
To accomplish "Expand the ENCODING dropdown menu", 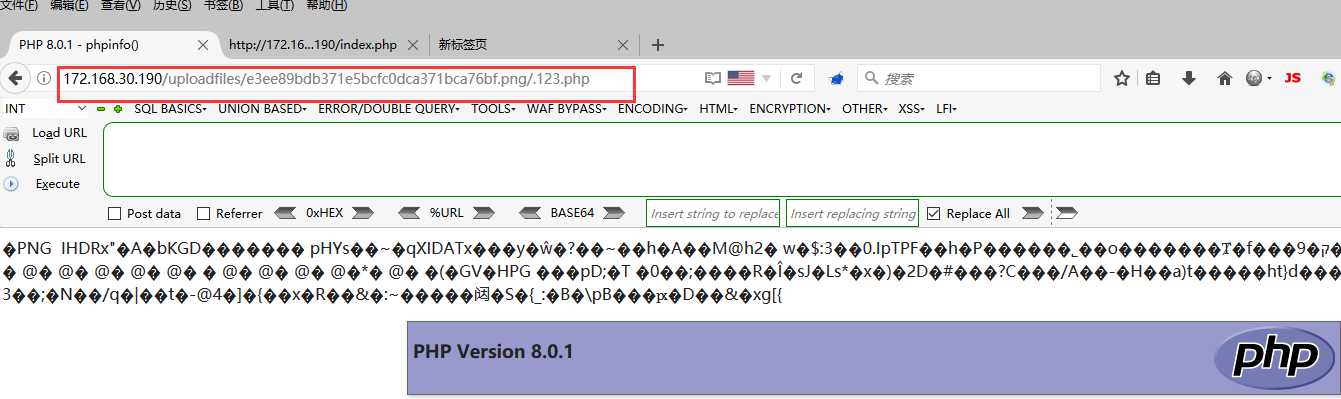I will (x=652, y=108).
